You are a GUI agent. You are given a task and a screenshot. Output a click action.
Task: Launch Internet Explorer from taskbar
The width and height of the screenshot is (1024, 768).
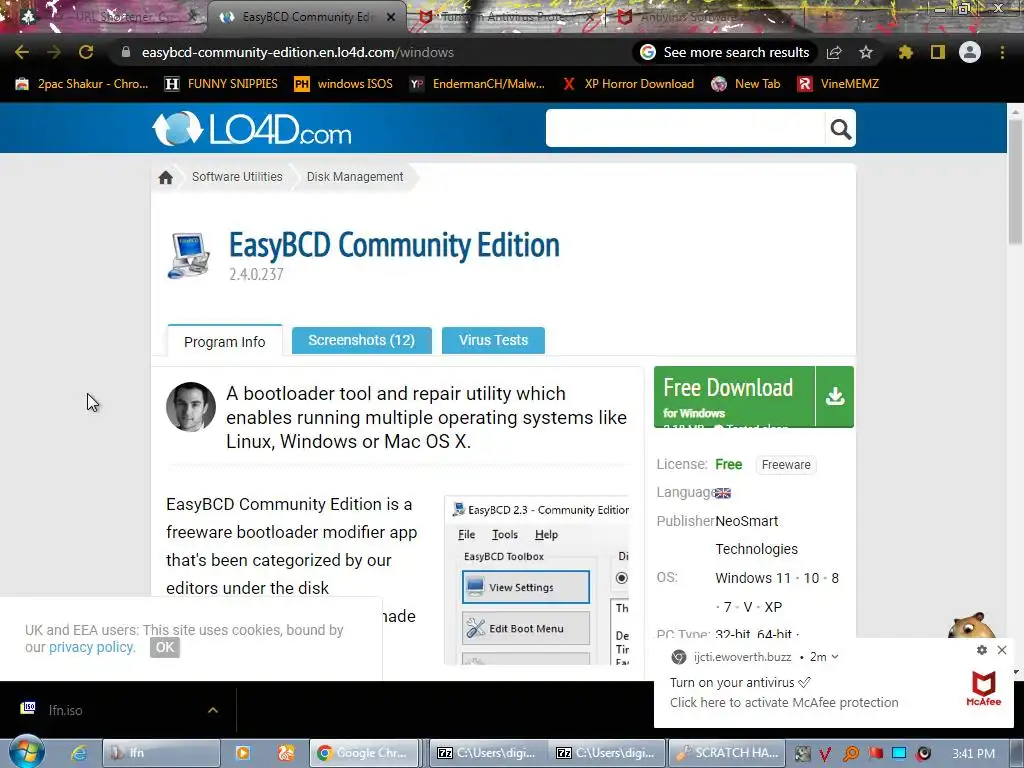point(79,753)
